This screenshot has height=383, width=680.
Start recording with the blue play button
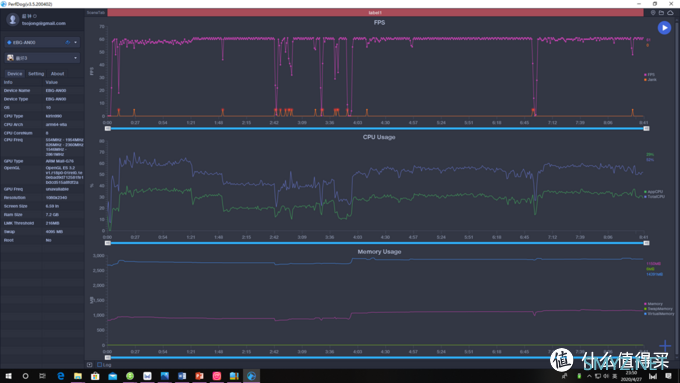click(664, 28)
